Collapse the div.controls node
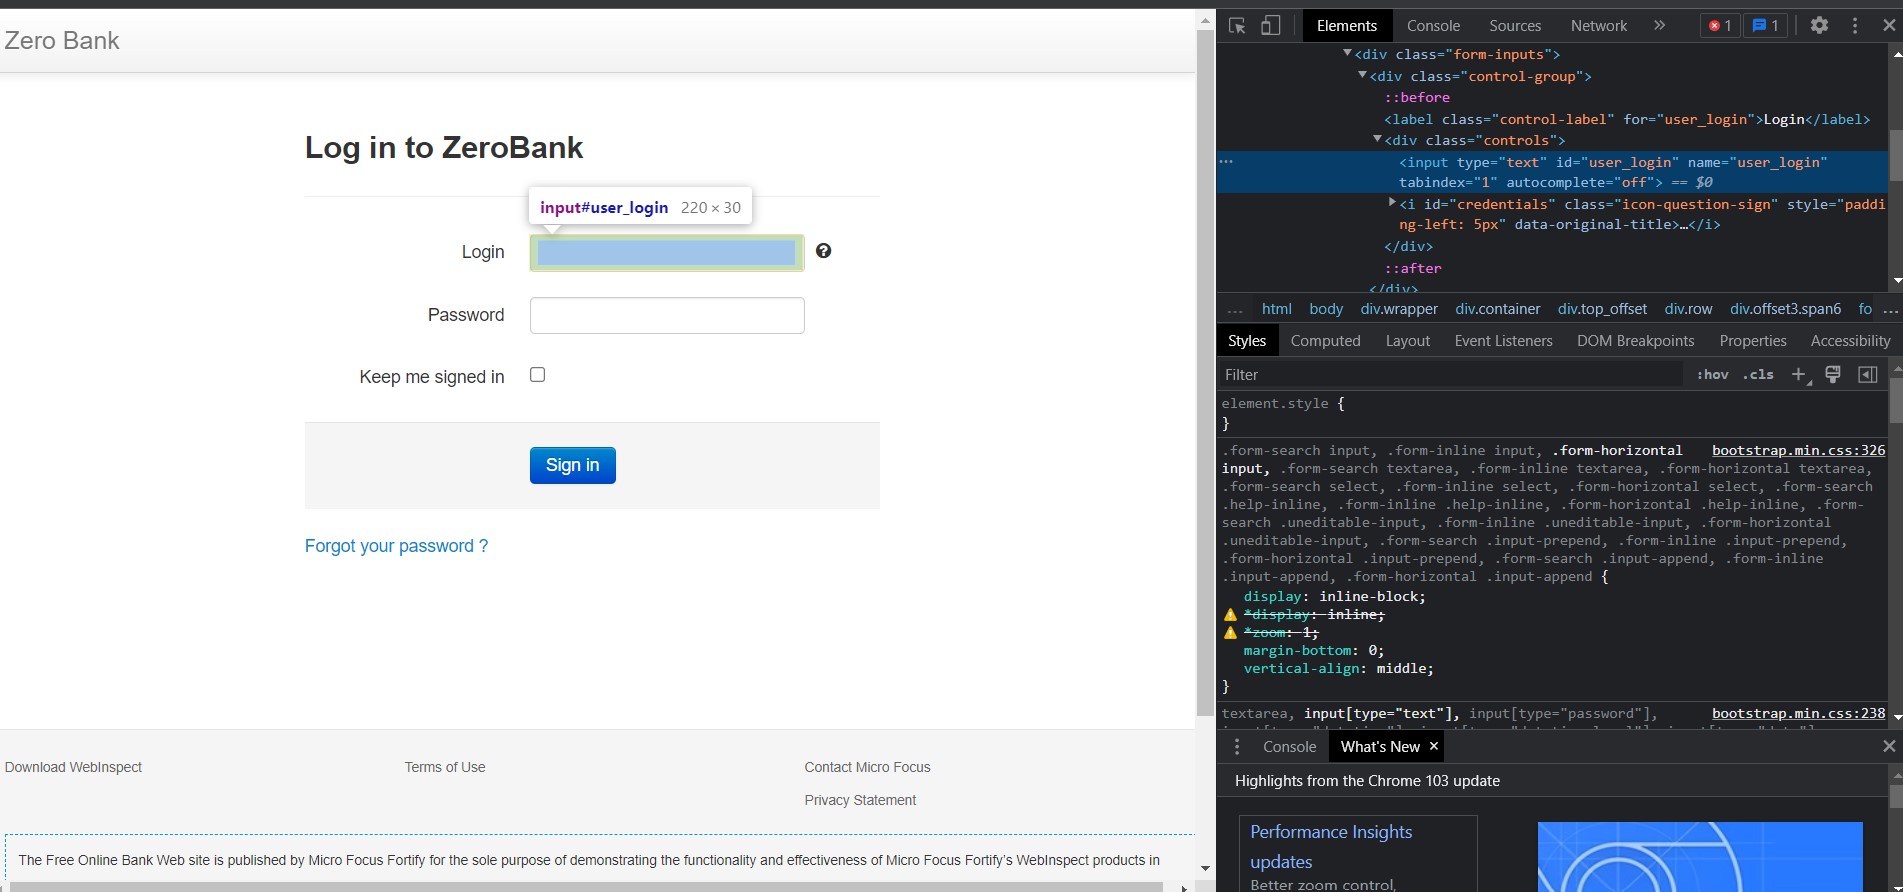 pos(1377,140)
